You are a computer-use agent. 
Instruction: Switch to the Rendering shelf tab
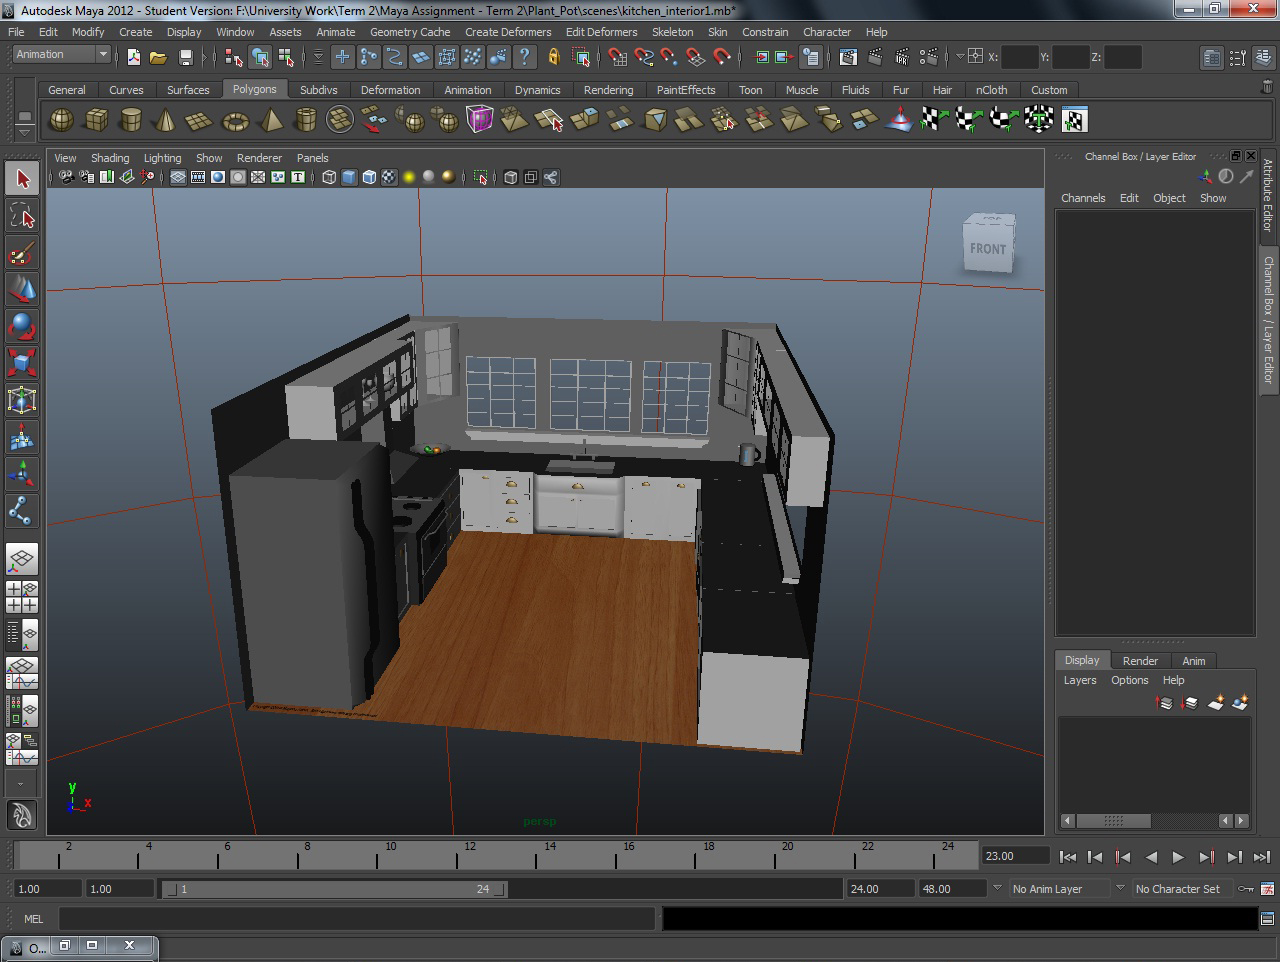pos(608,90)
